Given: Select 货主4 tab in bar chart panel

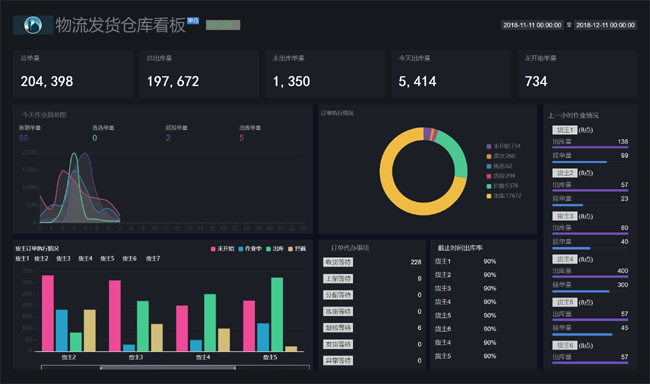Looking at the screenshot, I should point(85,258).
